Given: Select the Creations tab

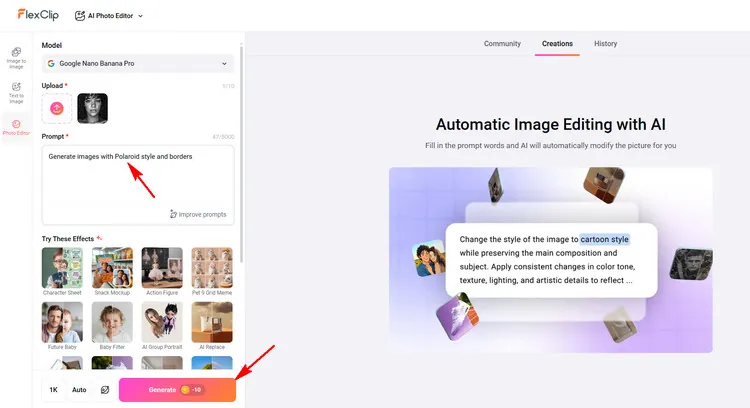Looking at the screenshot, I should click(x=557, y=44).
